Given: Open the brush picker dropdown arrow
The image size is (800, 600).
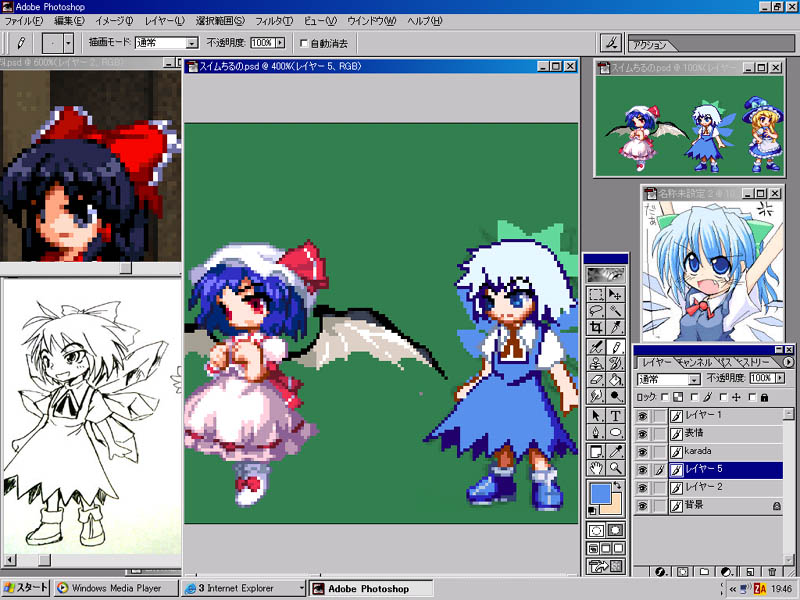Looking at the screenshot, I should (69, 43).
